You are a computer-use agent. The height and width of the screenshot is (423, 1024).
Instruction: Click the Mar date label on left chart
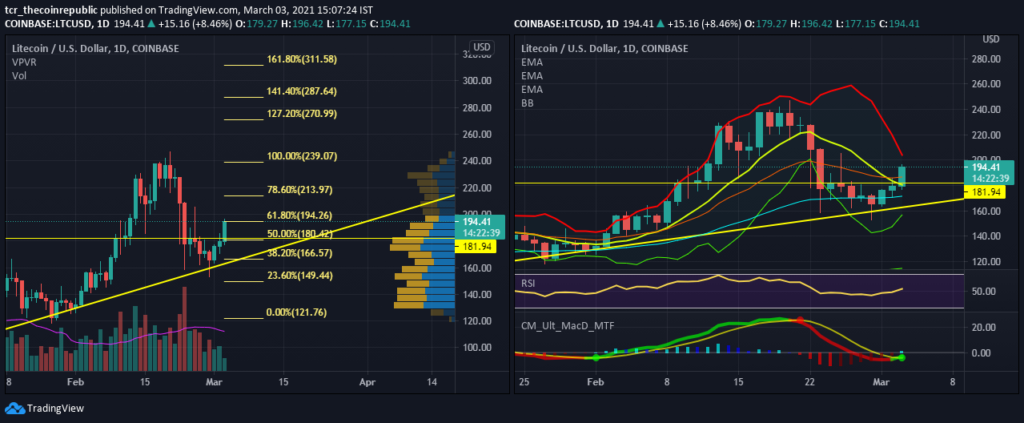pyautogui.click(x=214, y=381)
